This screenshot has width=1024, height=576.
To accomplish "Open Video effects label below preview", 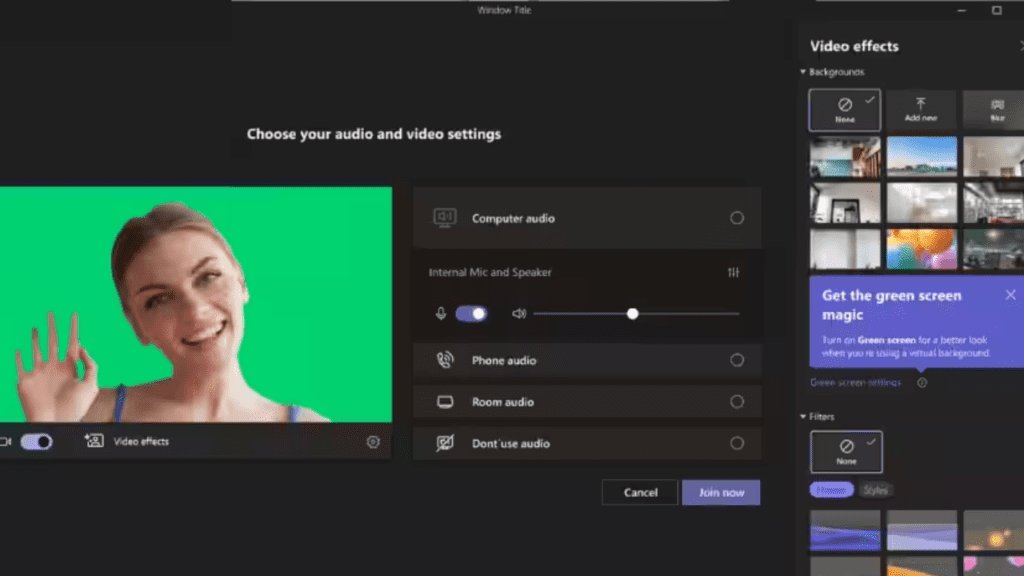I will coord(141,441).
